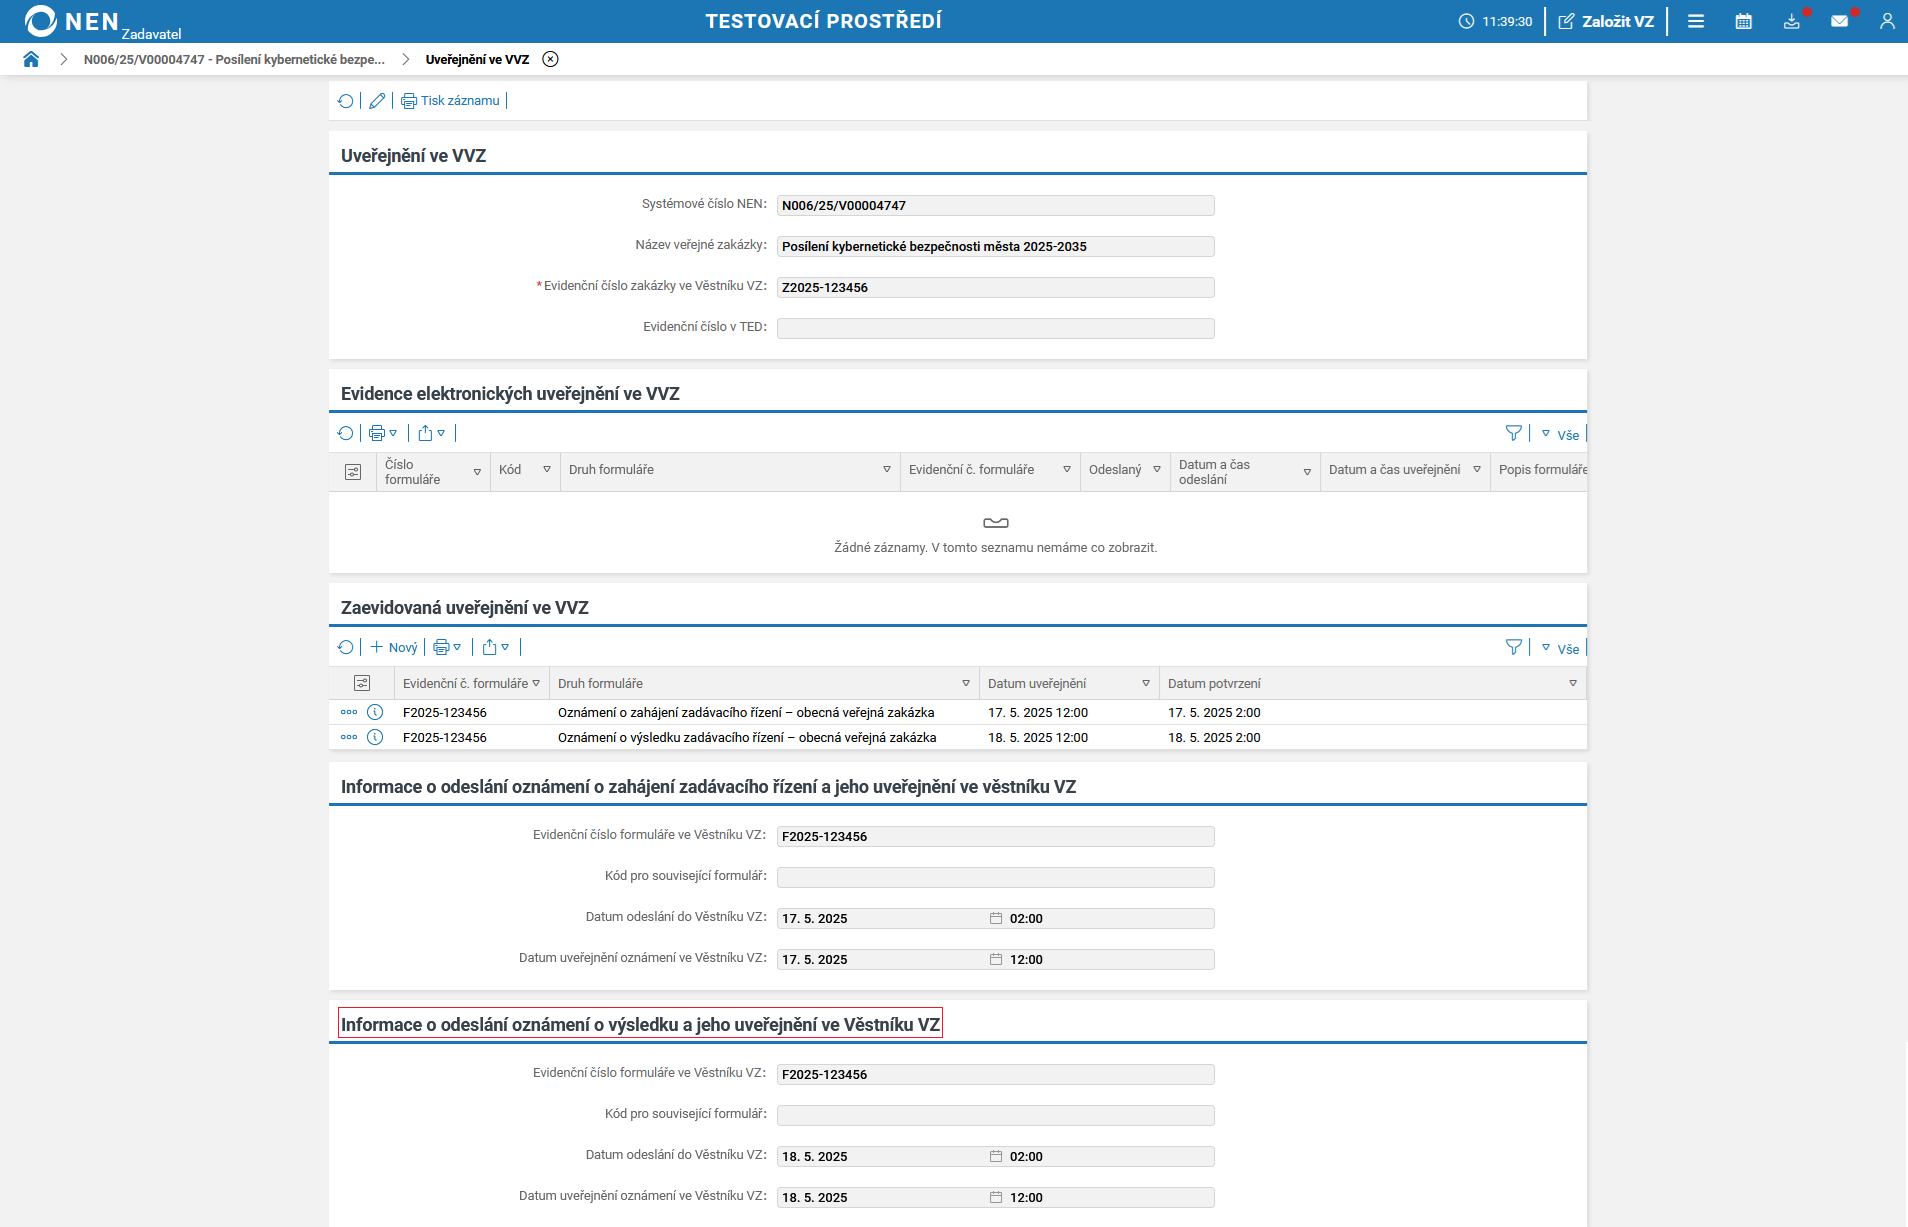Viewport: 1908px width, 1227px height.
Task: Click the downloads icon in header
Action: pyautogui.click(x=1791, y=21)
